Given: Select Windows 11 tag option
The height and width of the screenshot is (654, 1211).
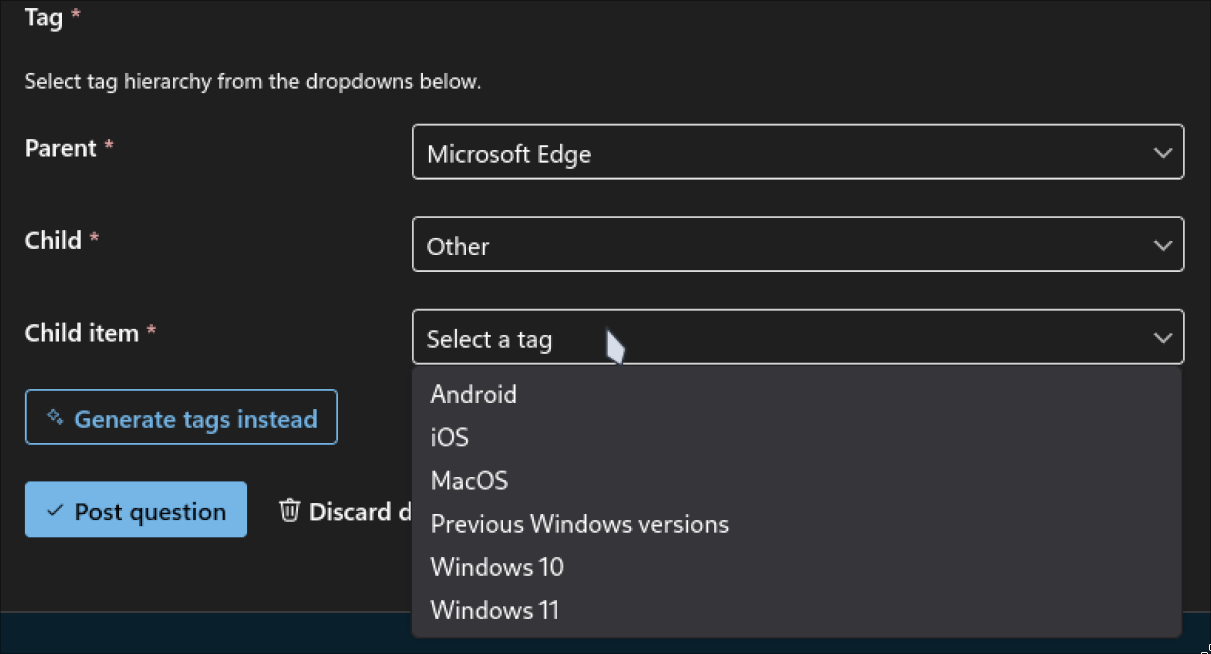Looking at the screenshot, I should [796, 610].
